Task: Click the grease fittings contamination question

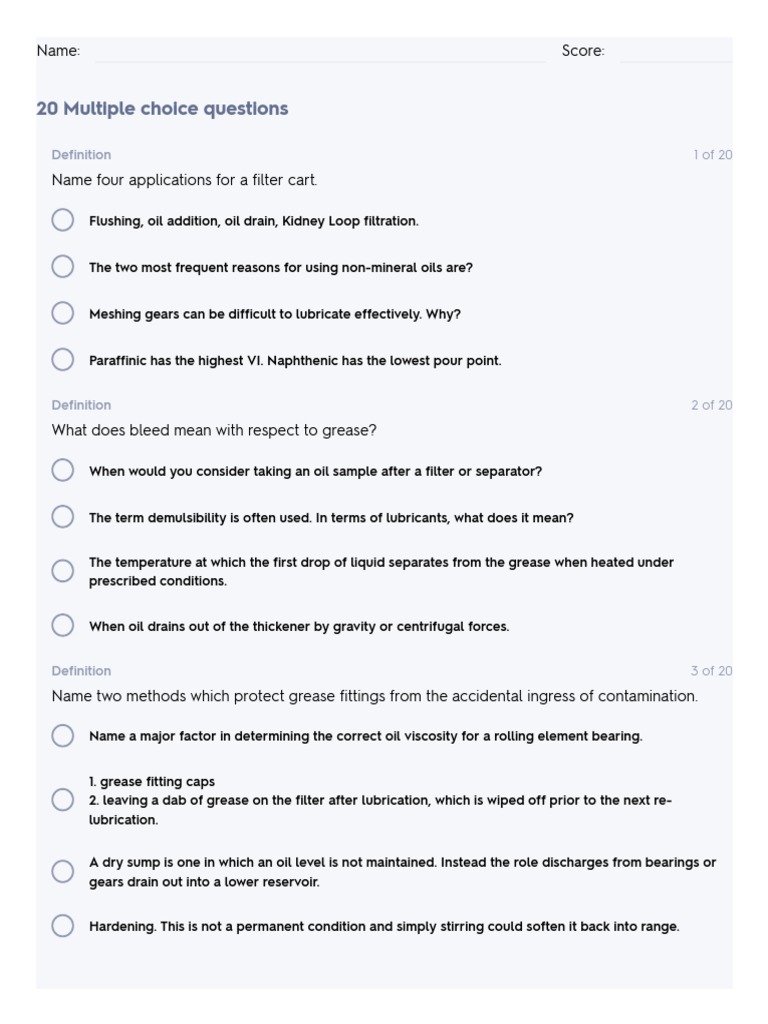Action: pos(374,696)
